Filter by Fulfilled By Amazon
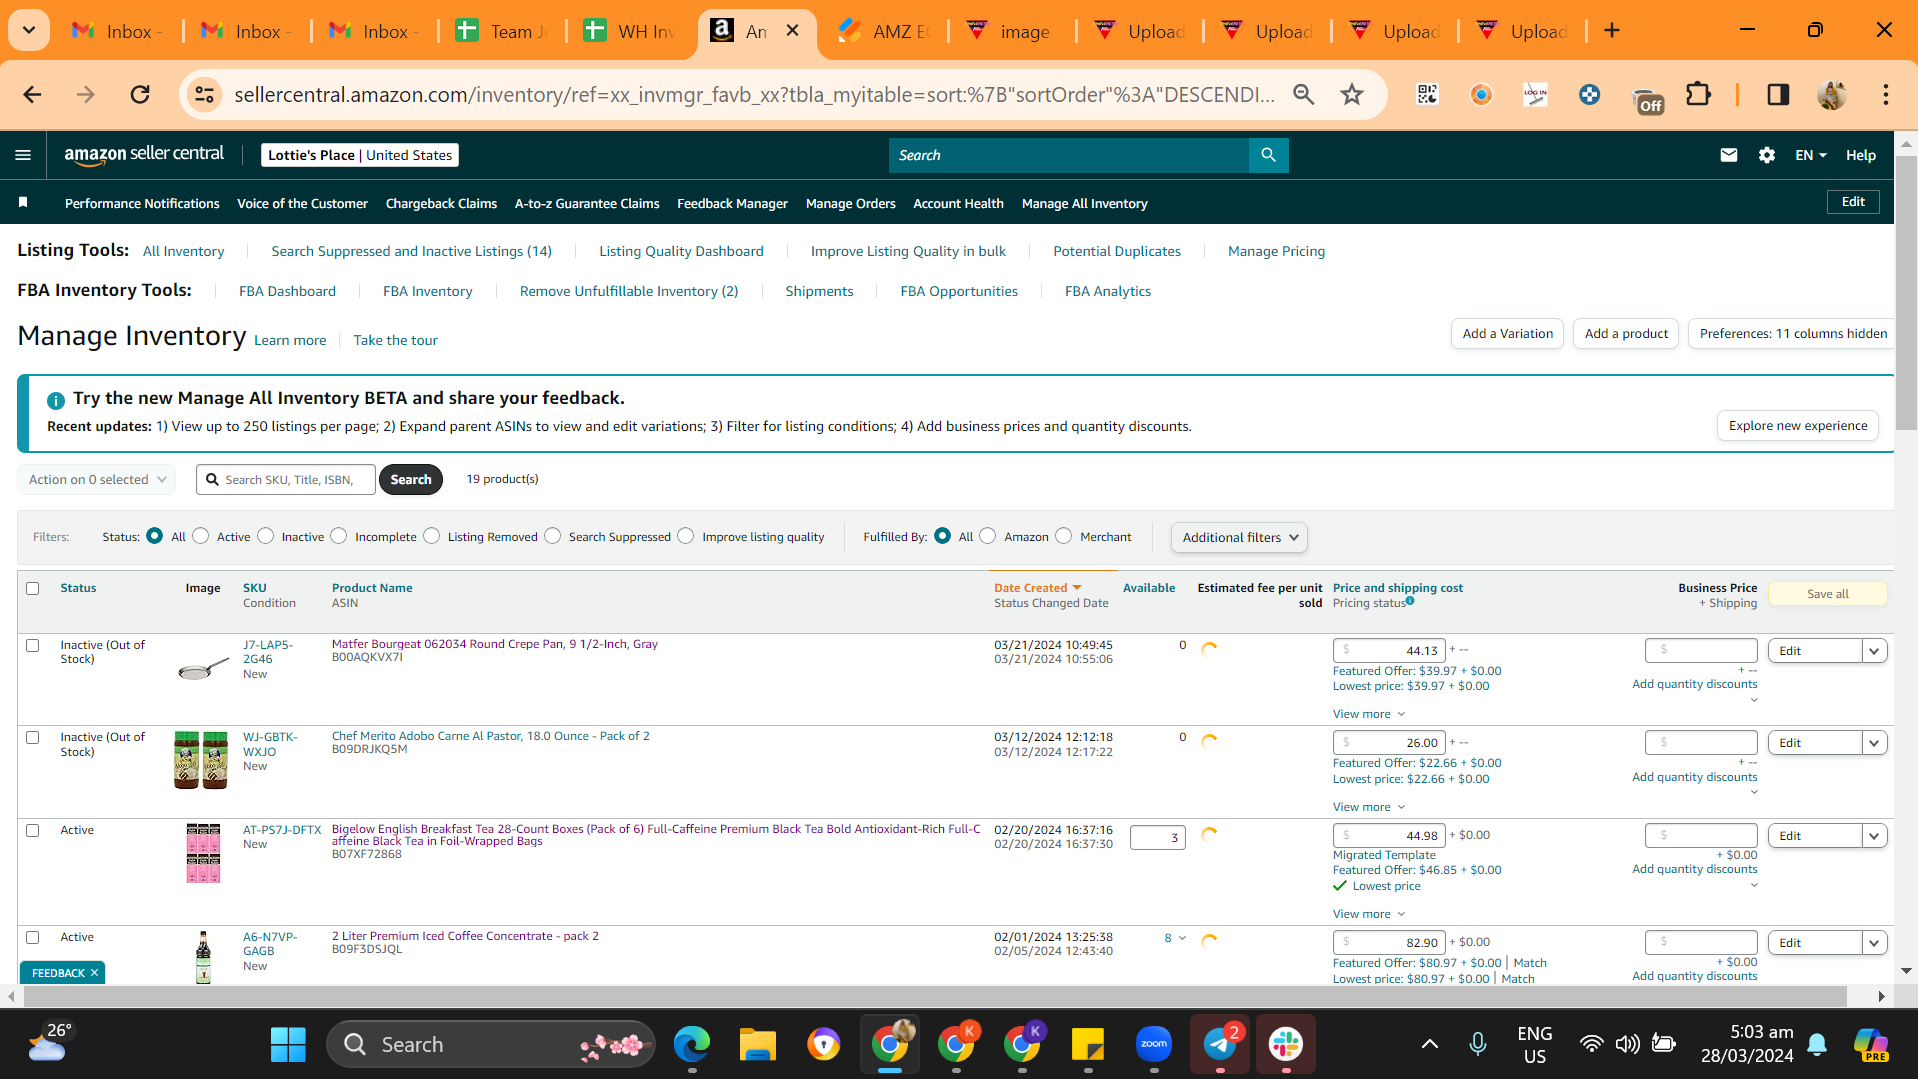 click(x=988, y=536)
